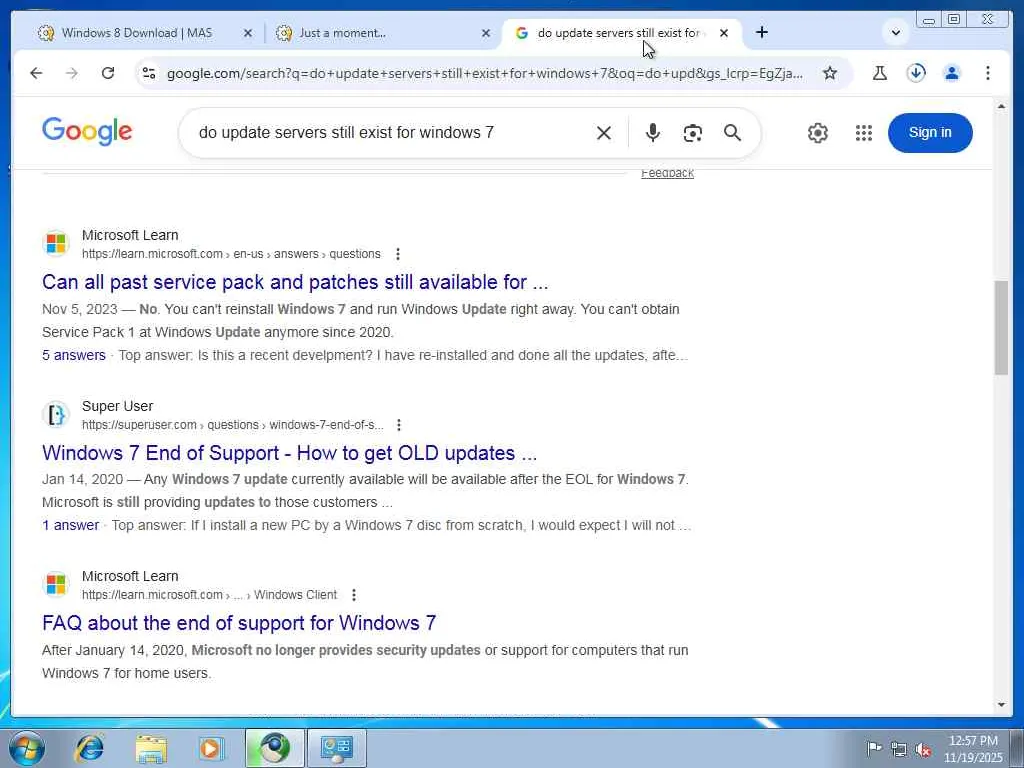
Task: Bookmark this page with star icon
Action: click(829, 73)
